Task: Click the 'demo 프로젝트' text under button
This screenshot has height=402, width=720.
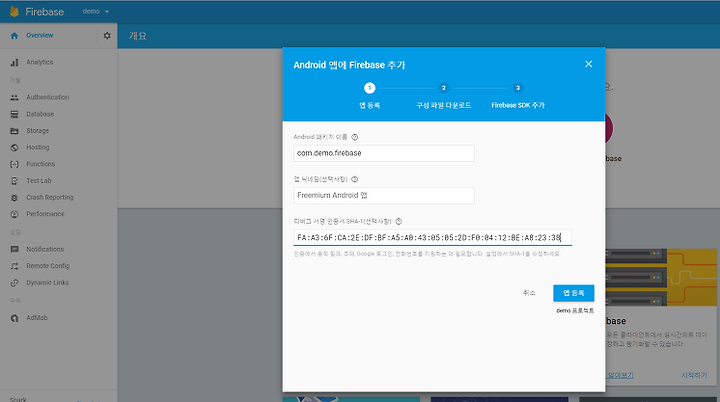Action: pyautogui.click(x=575, y=311)
